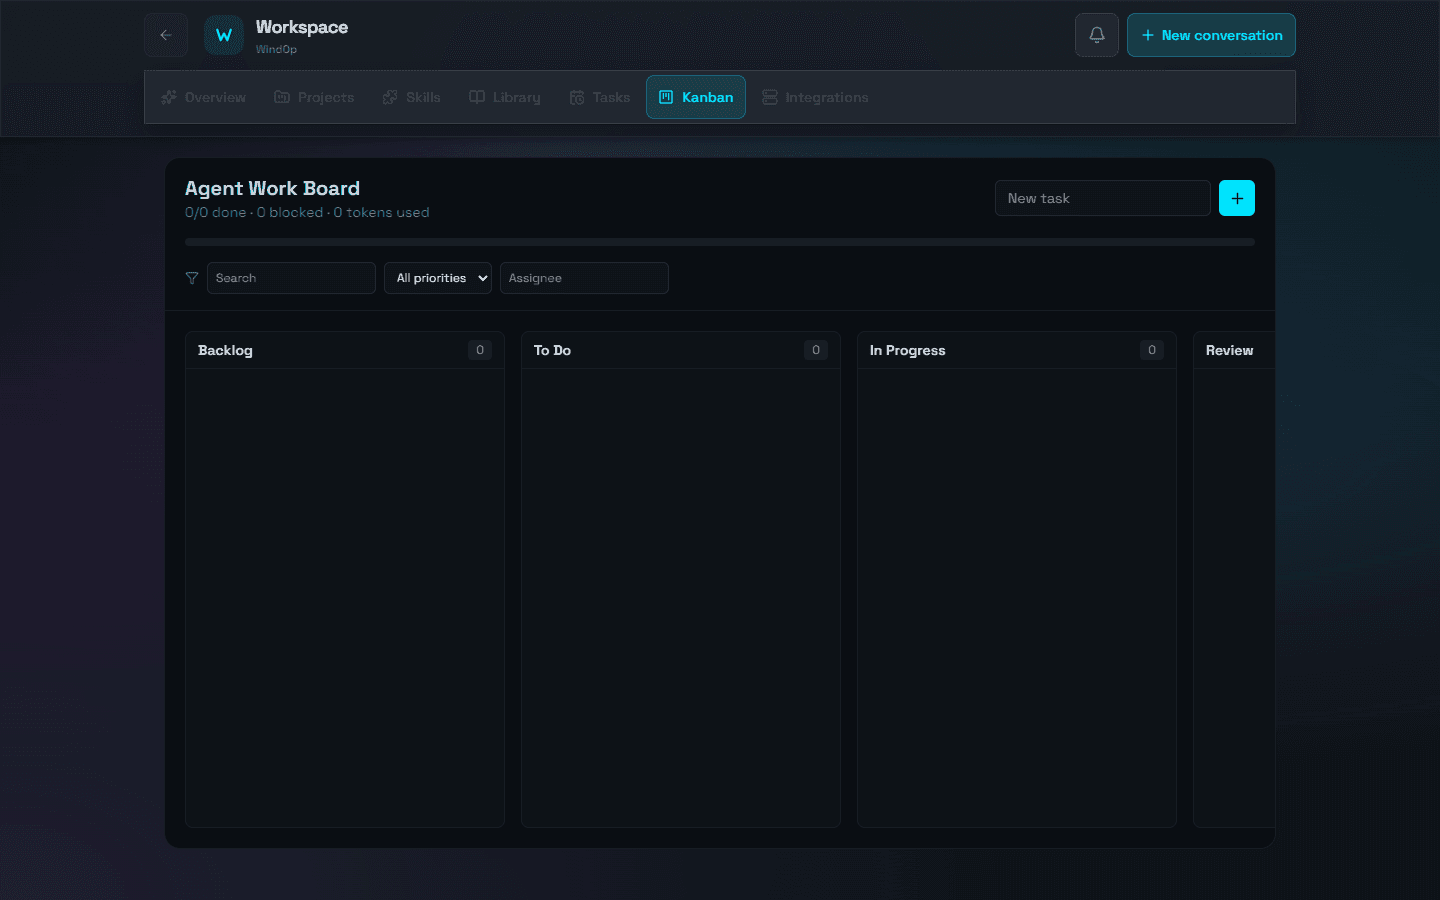Open notifications bell
This screenshot has height=900, width=1440.
(1097, 35)
